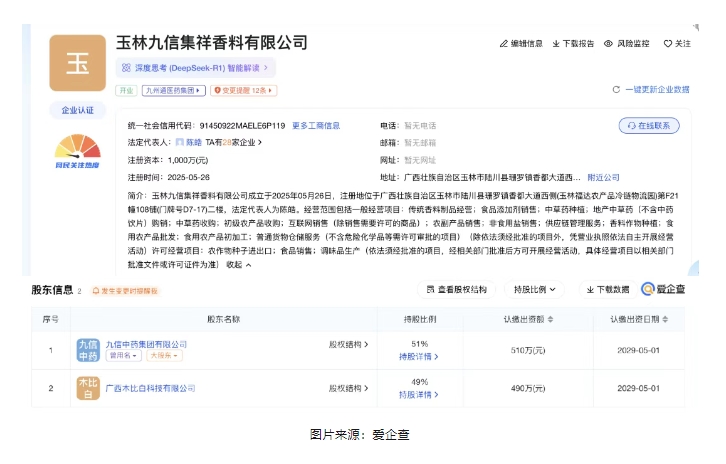Download report via 下载报告
The image size is (726, 464).
[573, 44]
